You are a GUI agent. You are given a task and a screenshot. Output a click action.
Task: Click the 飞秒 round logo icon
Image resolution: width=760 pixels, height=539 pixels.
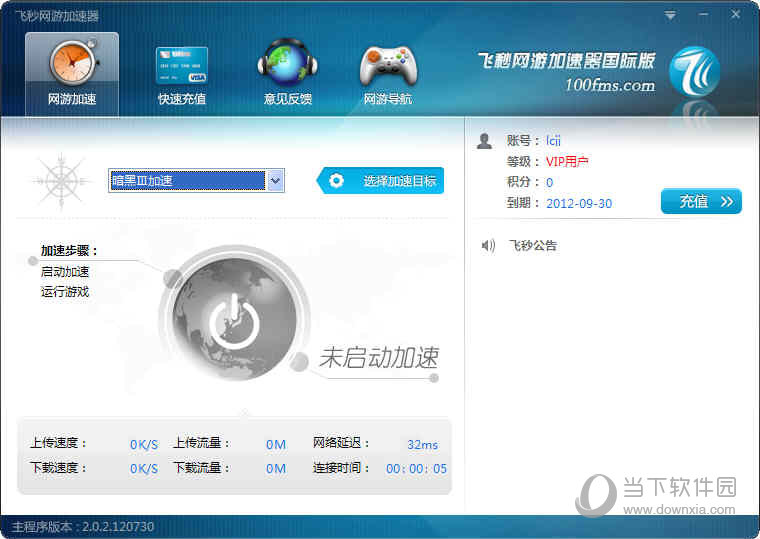694,72
